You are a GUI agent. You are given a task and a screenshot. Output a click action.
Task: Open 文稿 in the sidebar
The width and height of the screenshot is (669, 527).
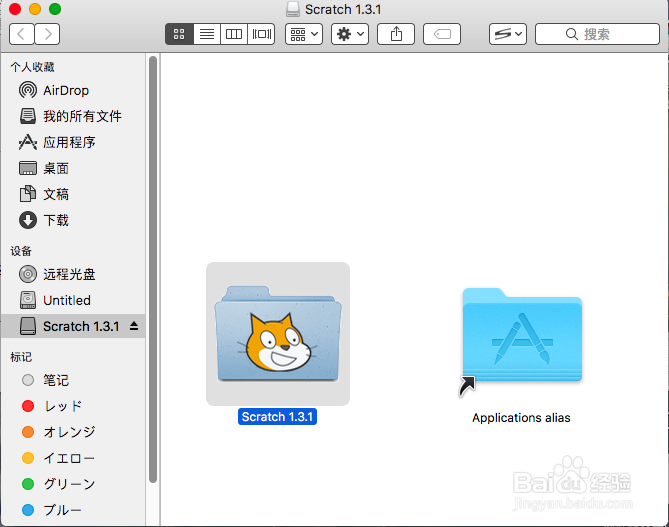pyautogui.click(x=73, y=194)
